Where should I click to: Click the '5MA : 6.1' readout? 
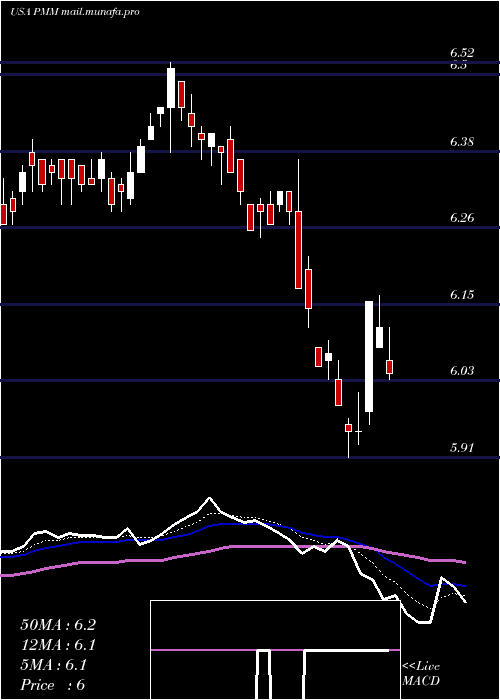click(x=54, y=665)
